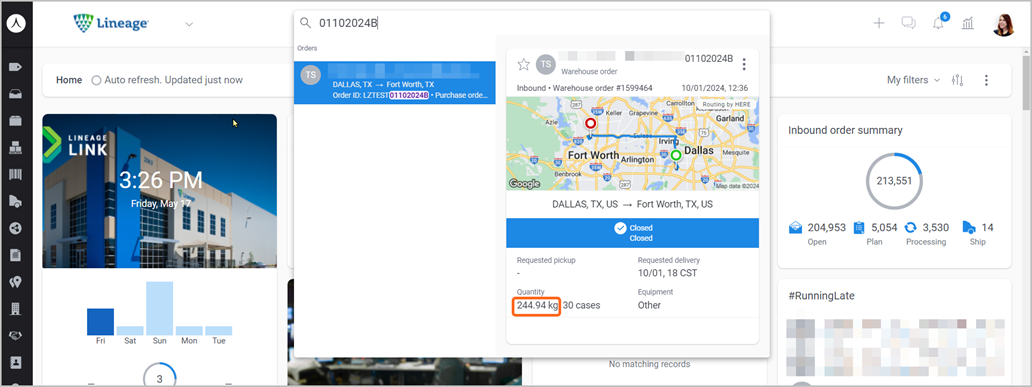Screen dimensions: 1032x387
Task: Select the DALLAS to Fort Worth order result
Action: (x=394, y=83)
